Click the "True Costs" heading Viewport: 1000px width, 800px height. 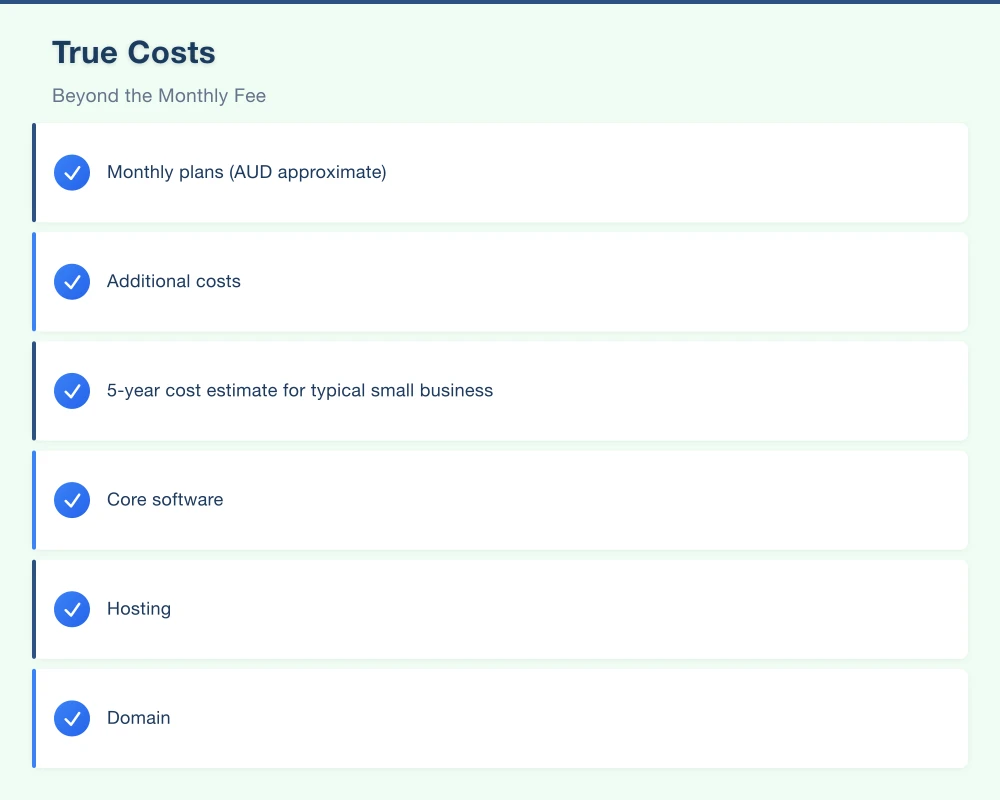[x=133, y=53]
